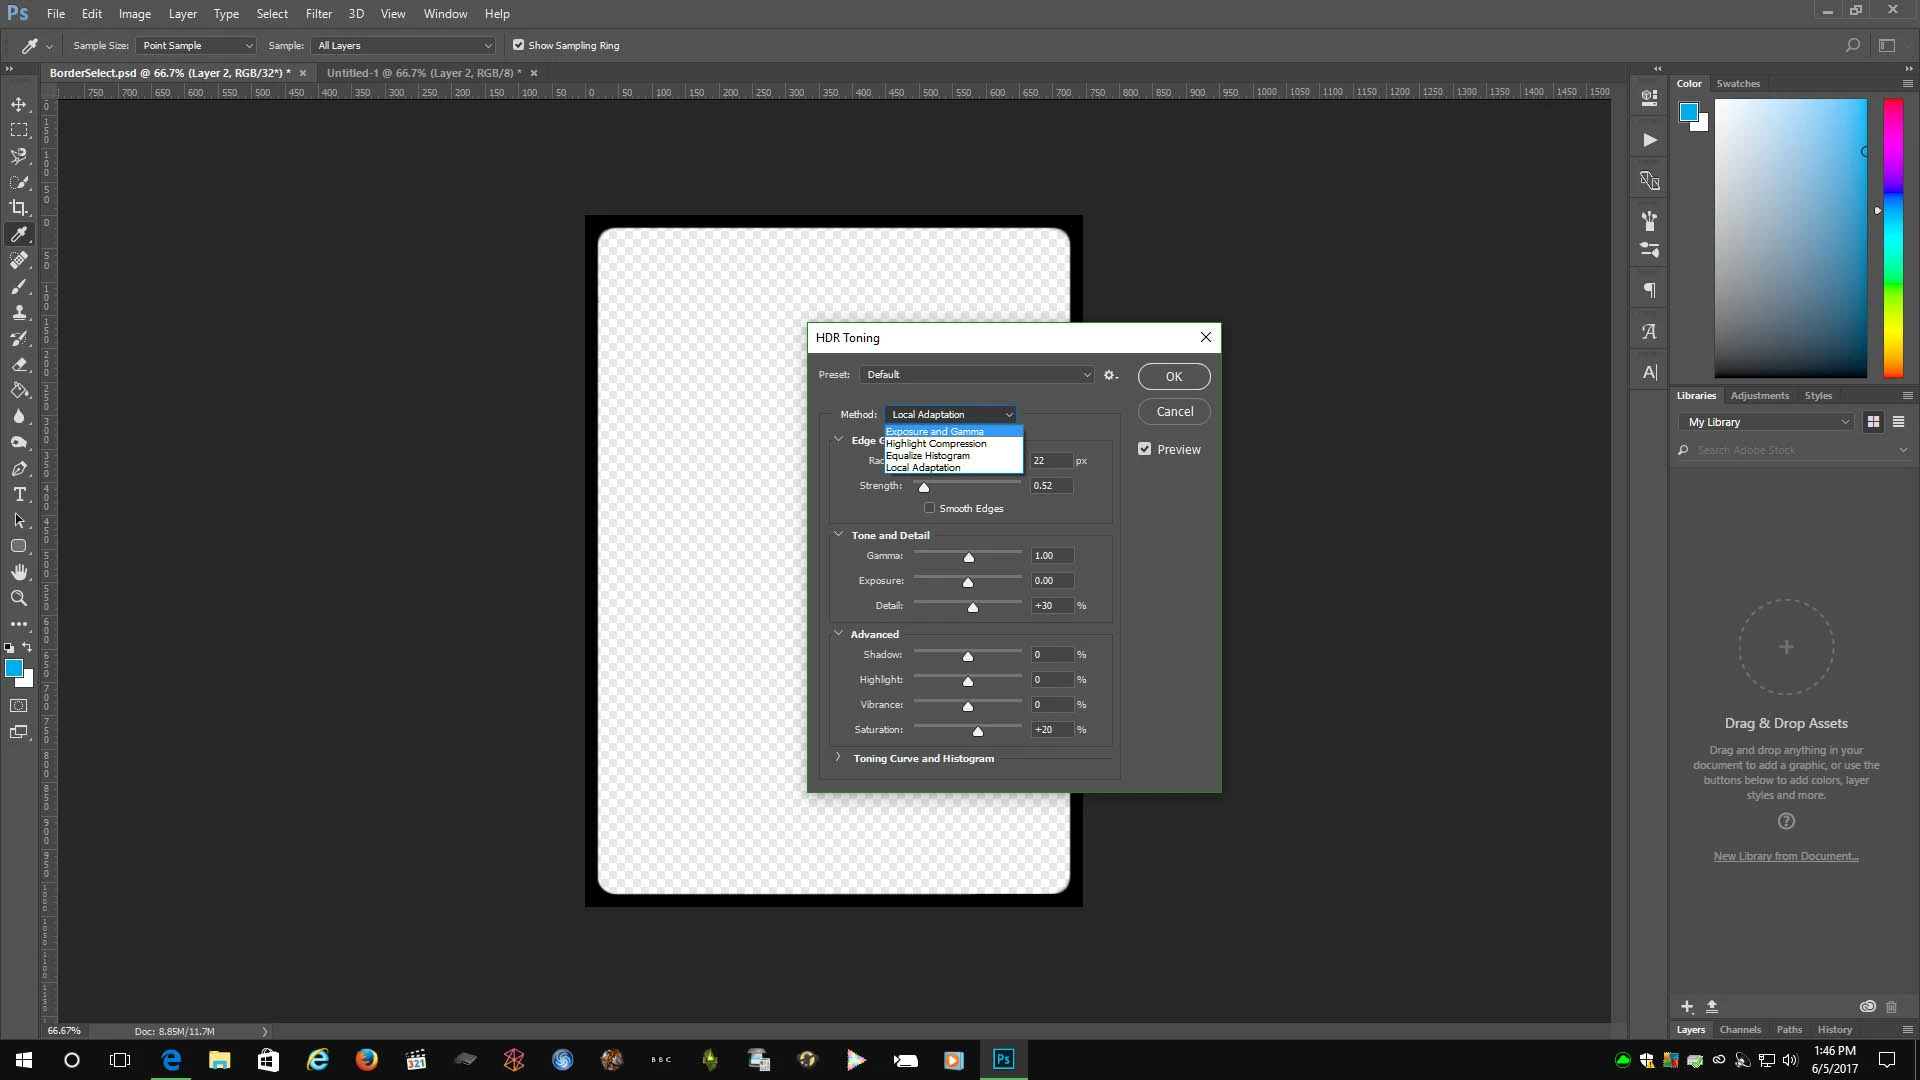Screen dimensions: 1920x1080
Task: Click New Library from Document link
Action: coord(1785,856)
